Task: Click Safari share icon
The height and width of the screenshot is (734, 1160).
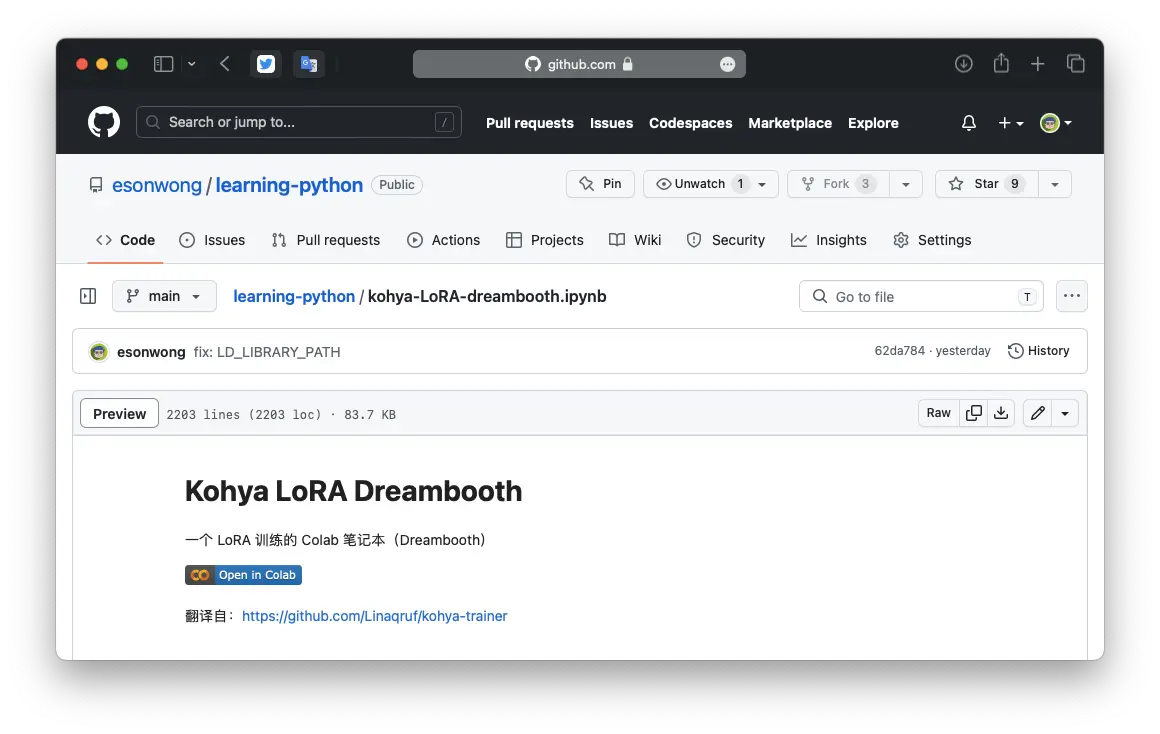Action: coord(1001,64)
